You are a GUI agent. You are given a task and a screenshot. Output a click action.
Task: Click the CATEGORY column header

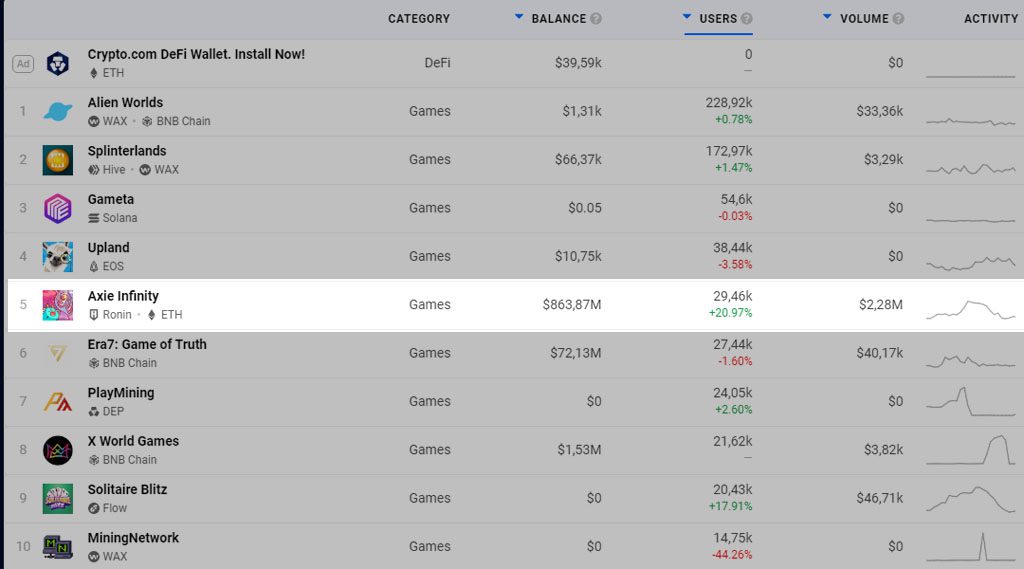(419, 19)
